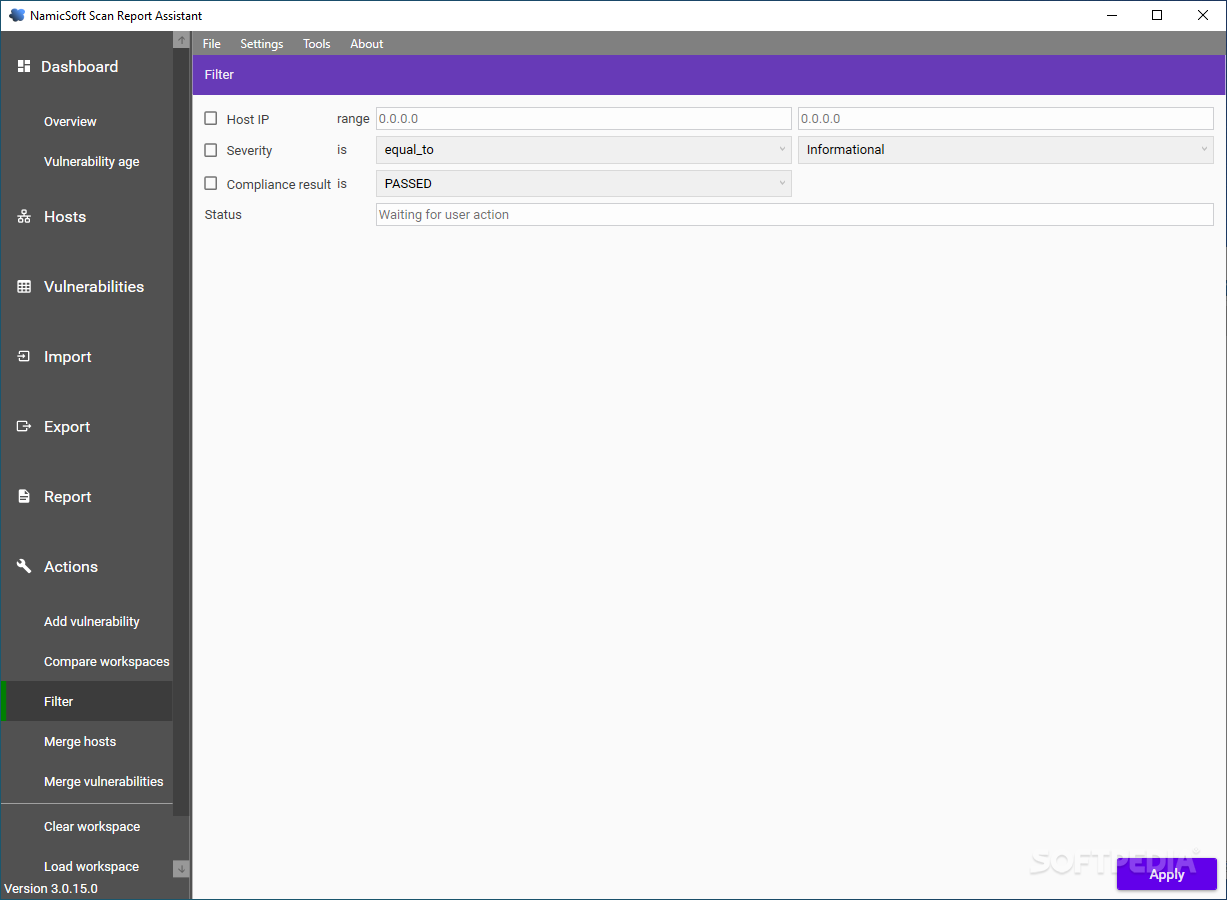
Task: Click the Vulnerabilities section label
Action: coord(94,287)
